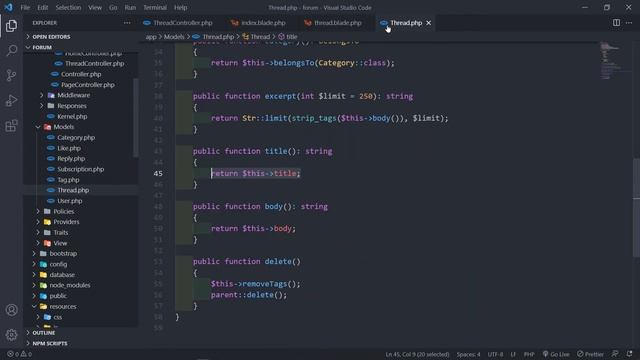Open Subscription.php in the file tree

click(80, 169)
